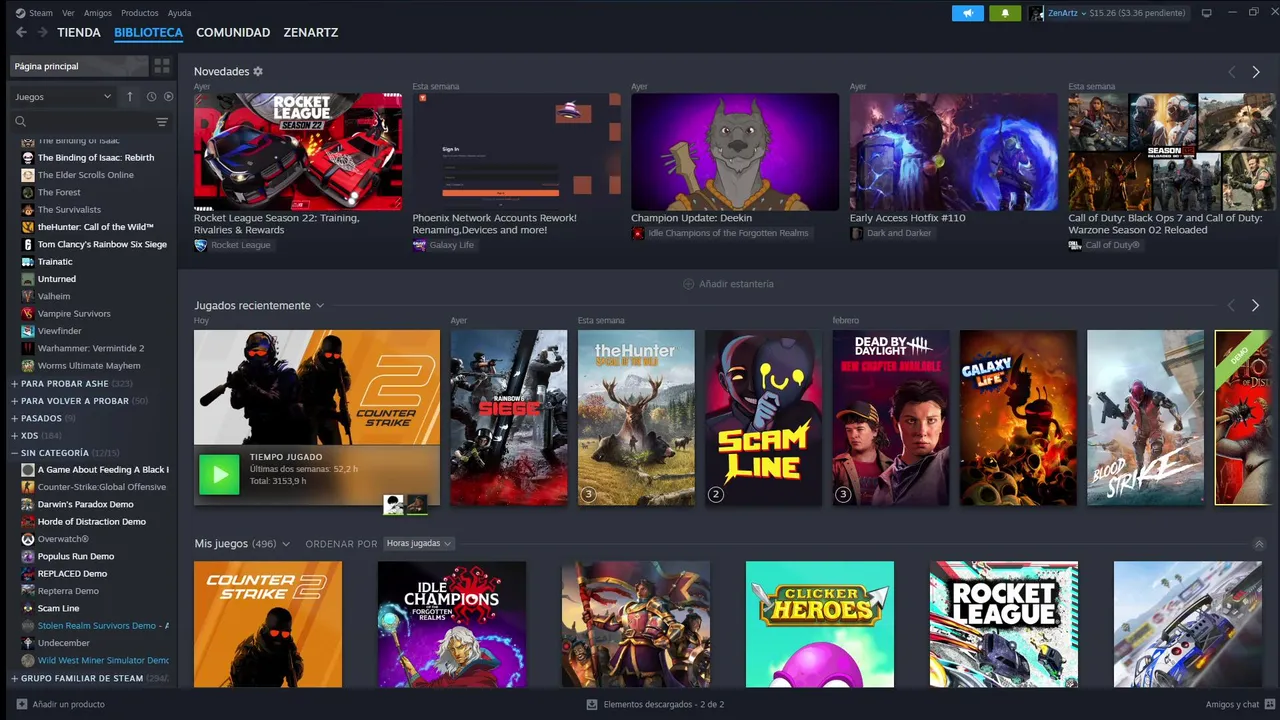Show next Novedades items with right arrow

coord(1256,72)
